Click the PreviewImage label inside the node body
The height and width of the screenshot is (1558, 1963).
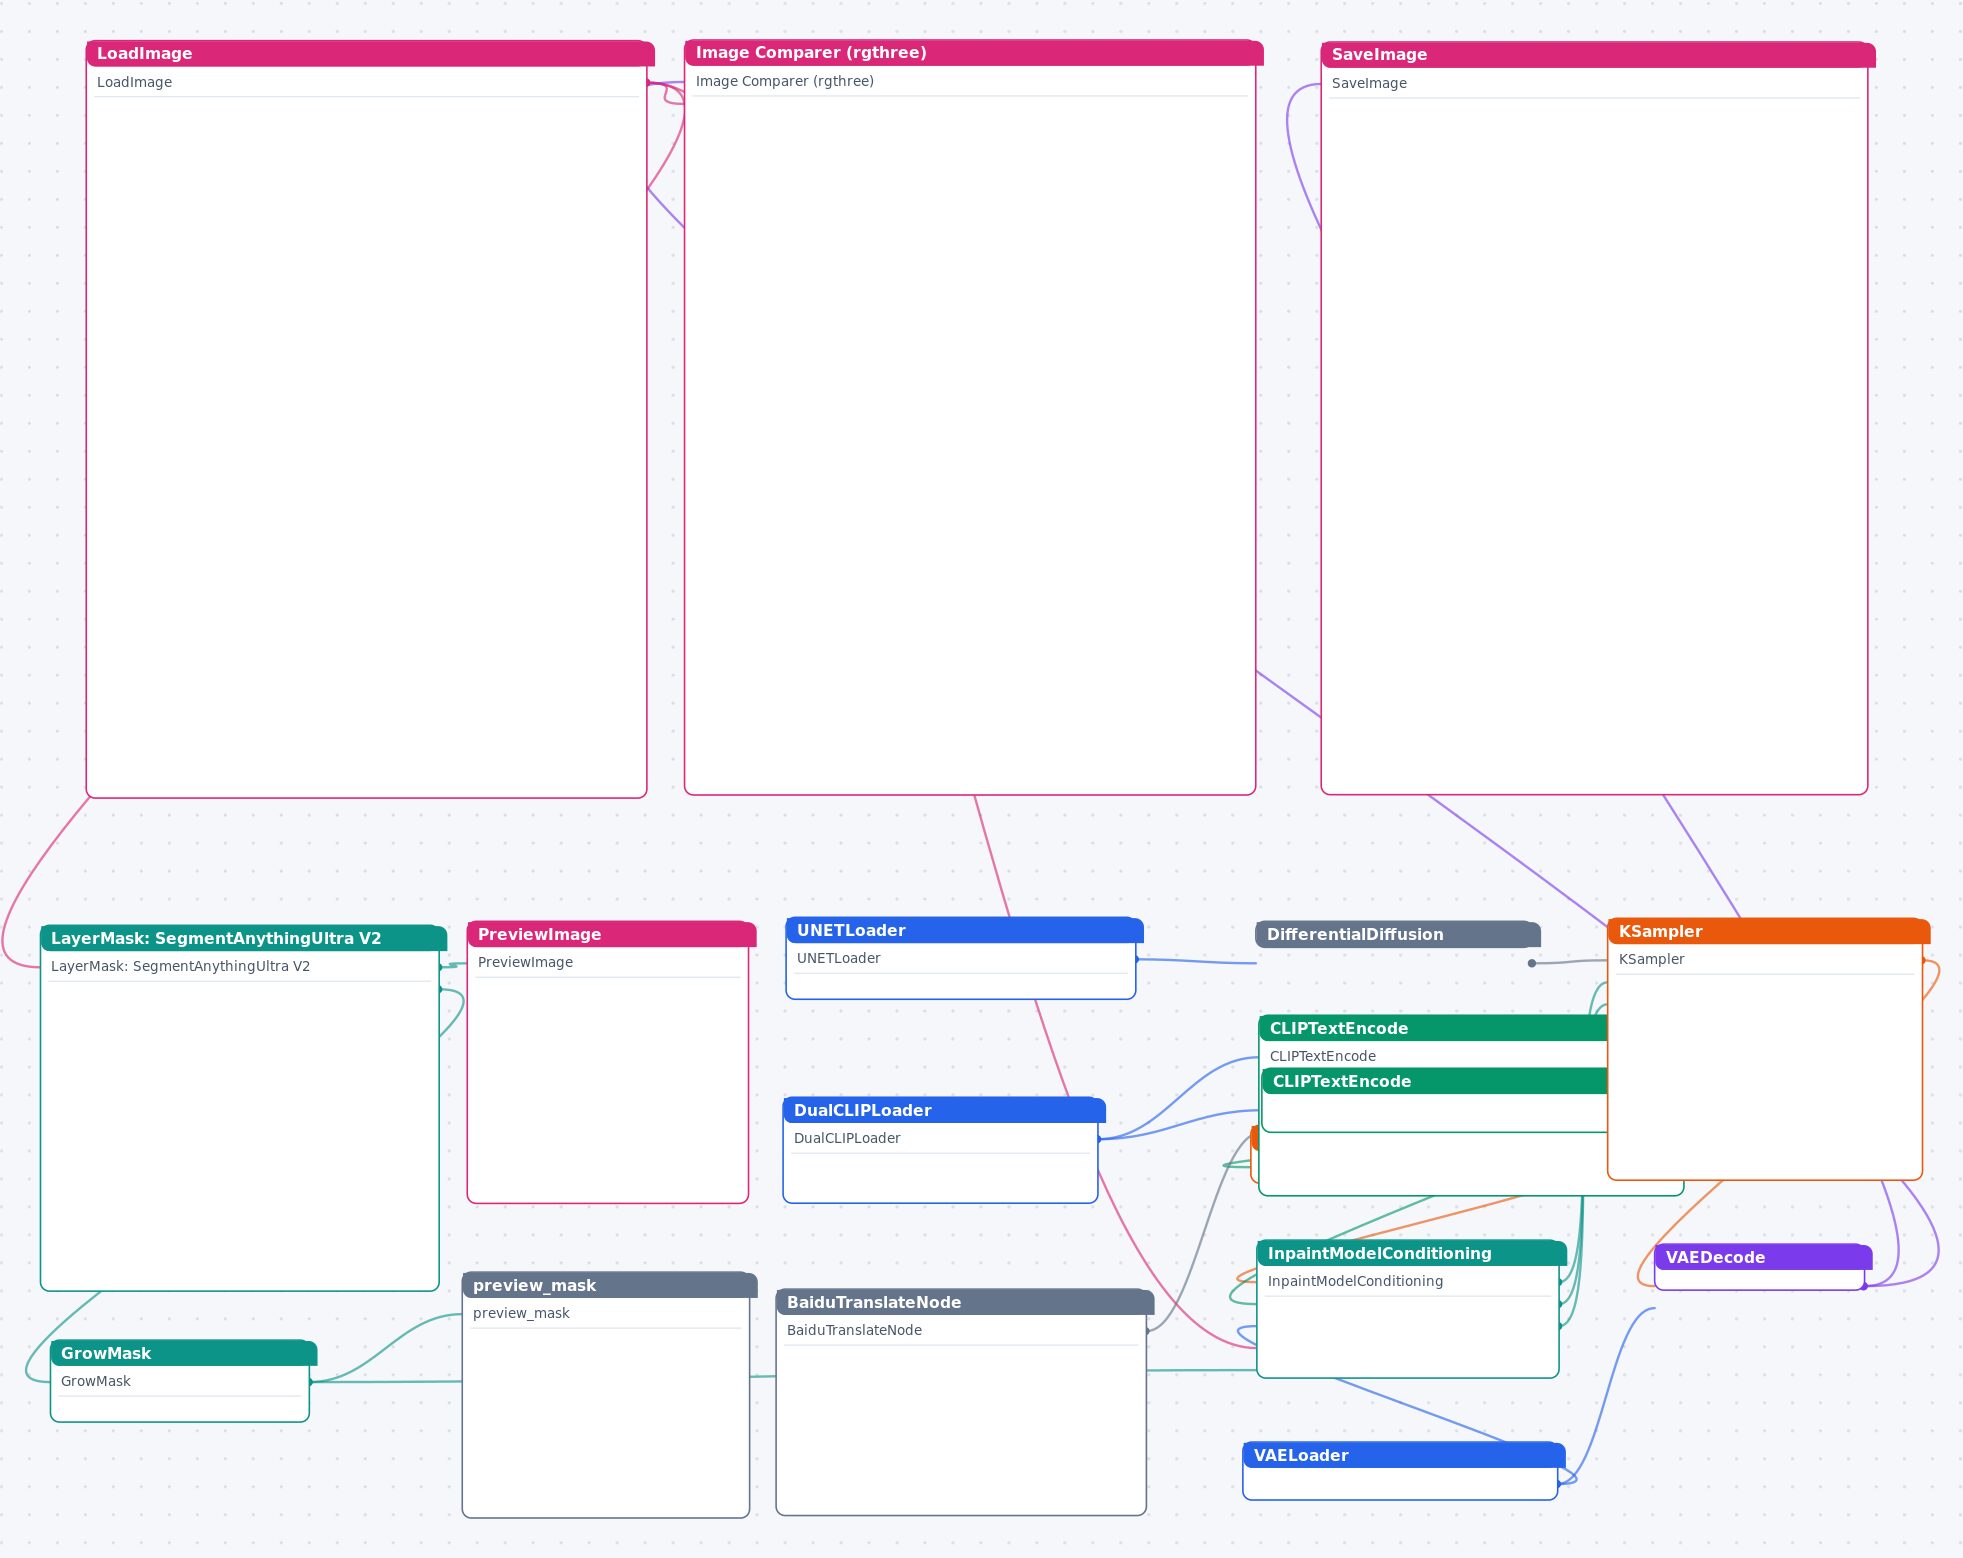tap(525, 962)
